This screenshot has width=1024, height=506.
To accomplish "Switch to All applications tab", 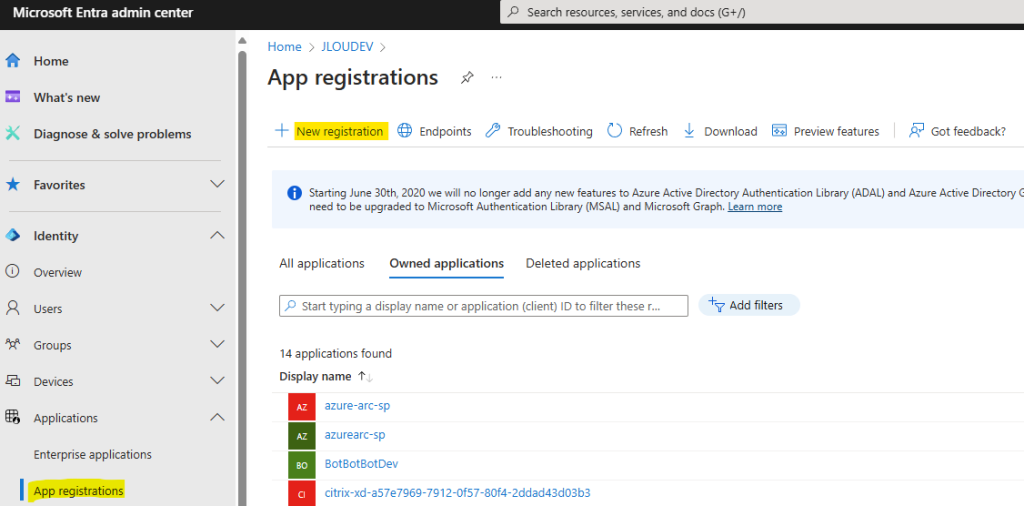I will coord(322,263).
